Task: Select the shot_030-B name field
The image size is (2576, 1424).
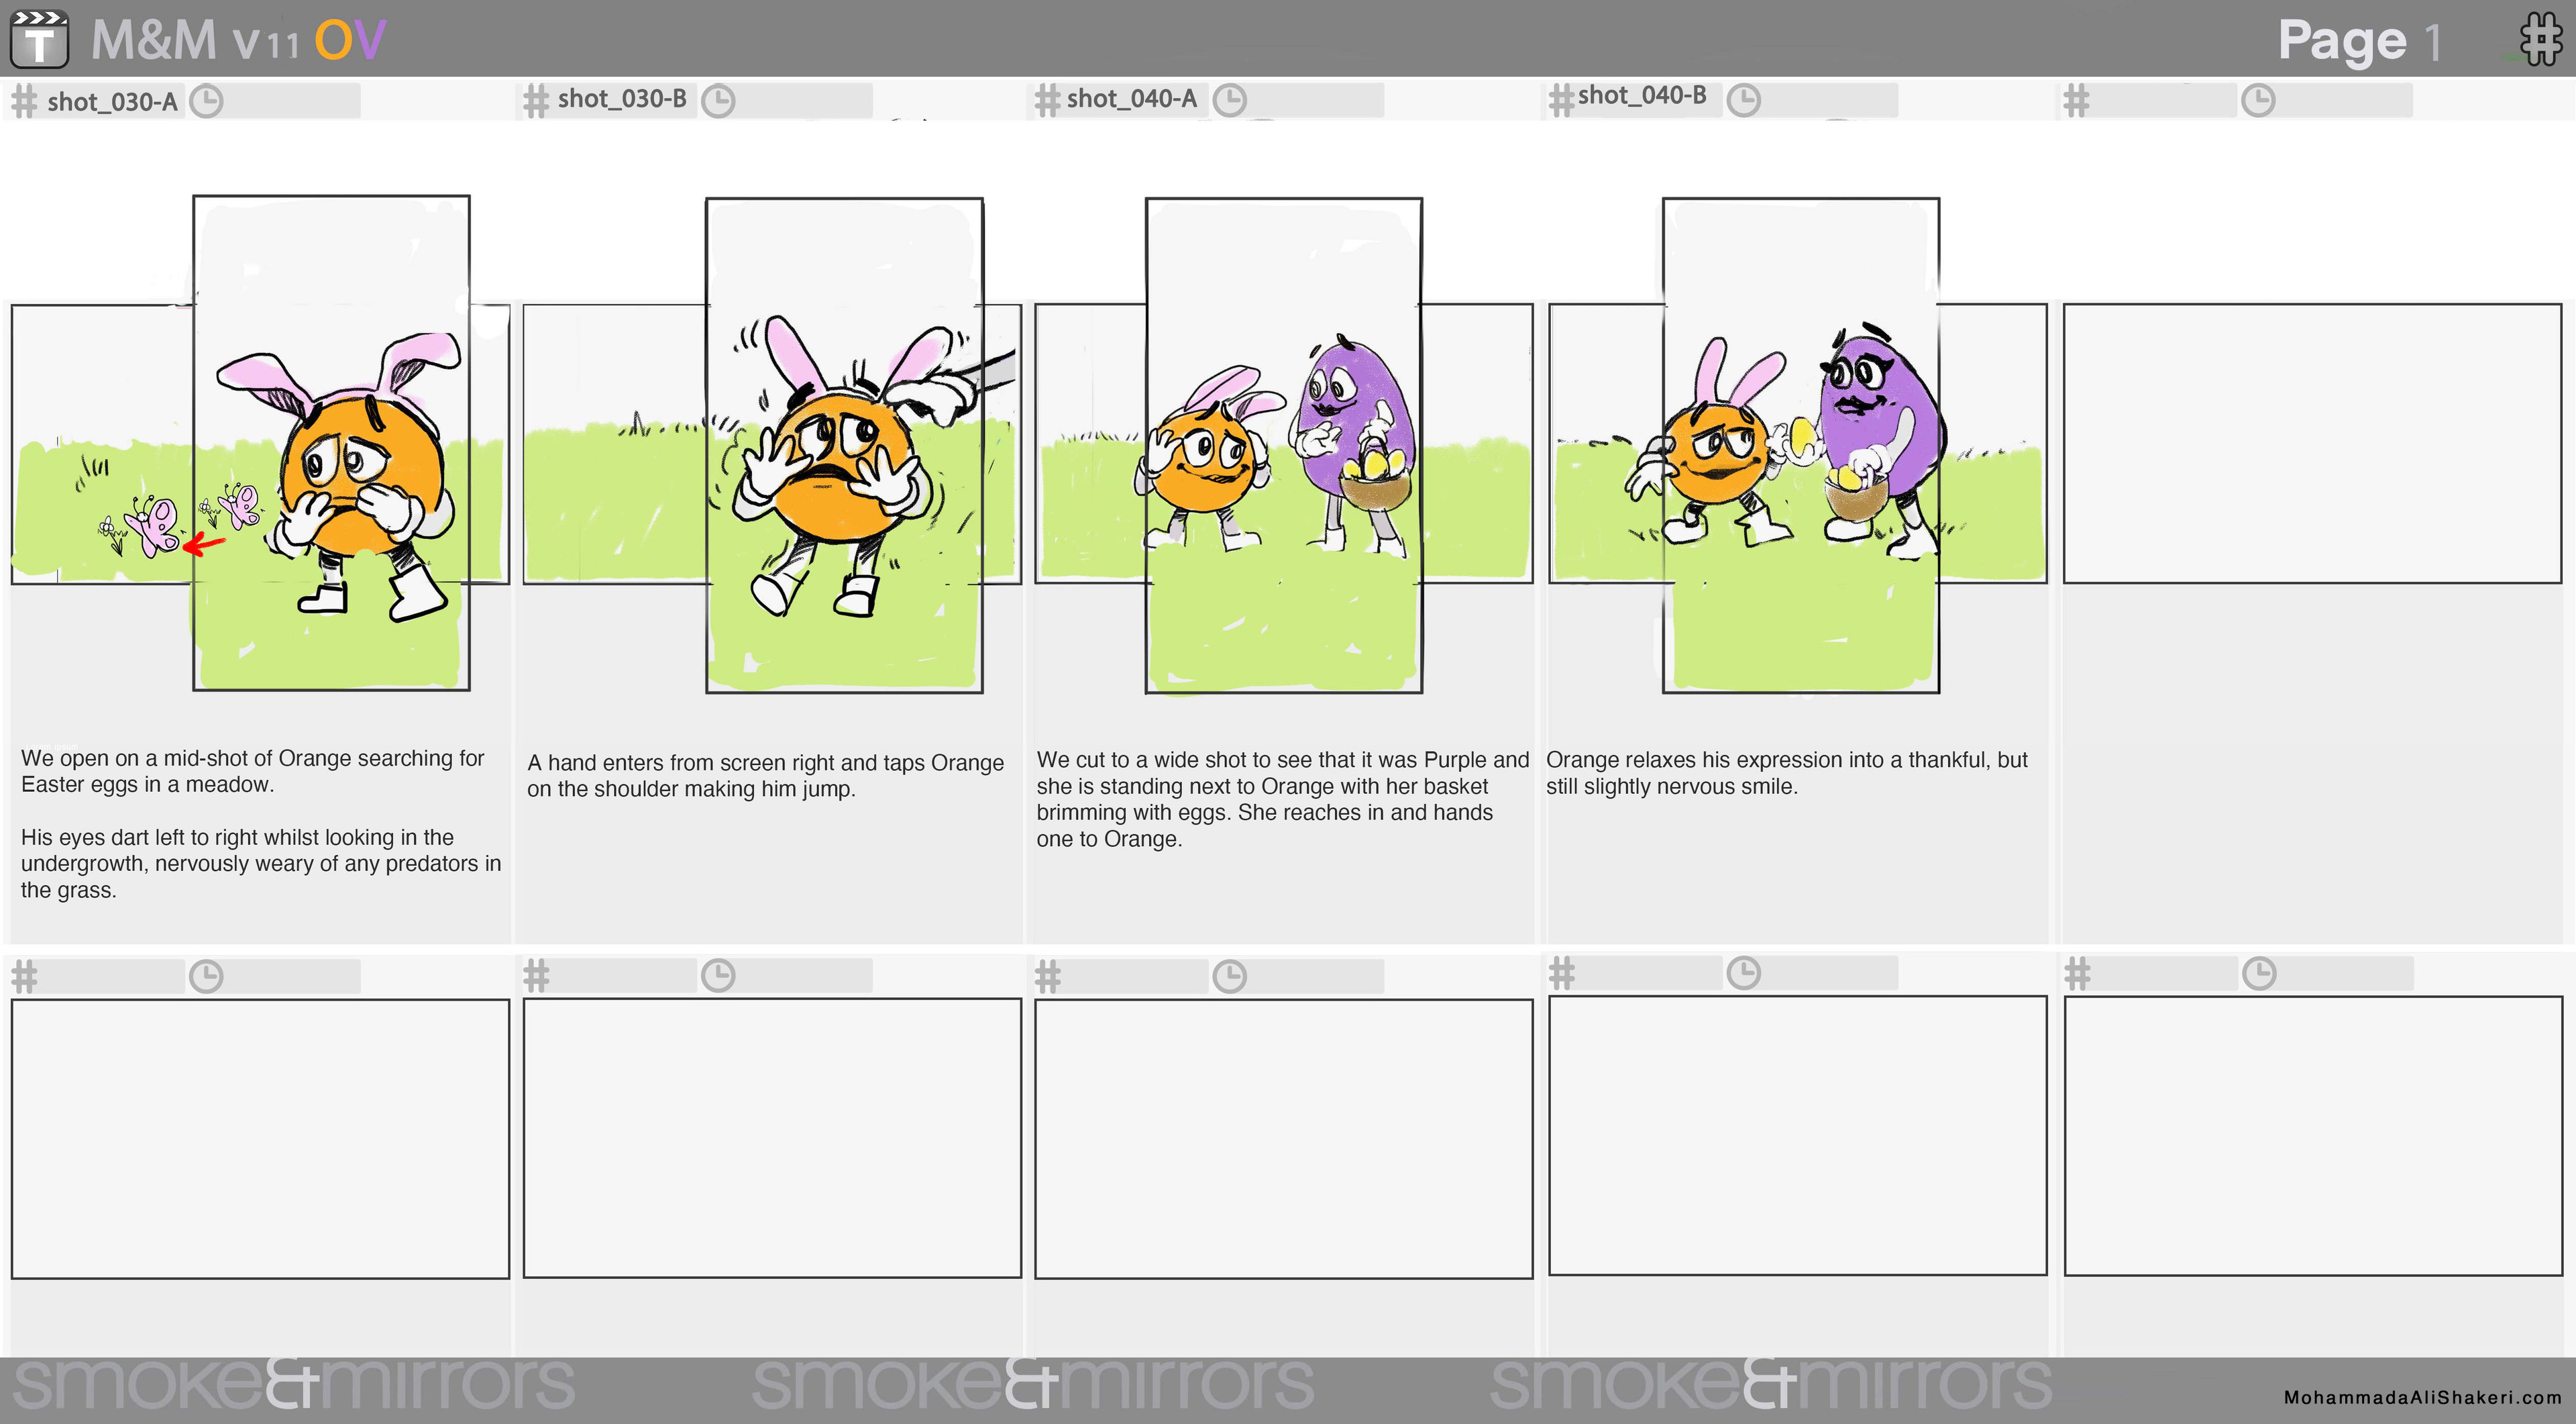Action: tap(623, 99)
